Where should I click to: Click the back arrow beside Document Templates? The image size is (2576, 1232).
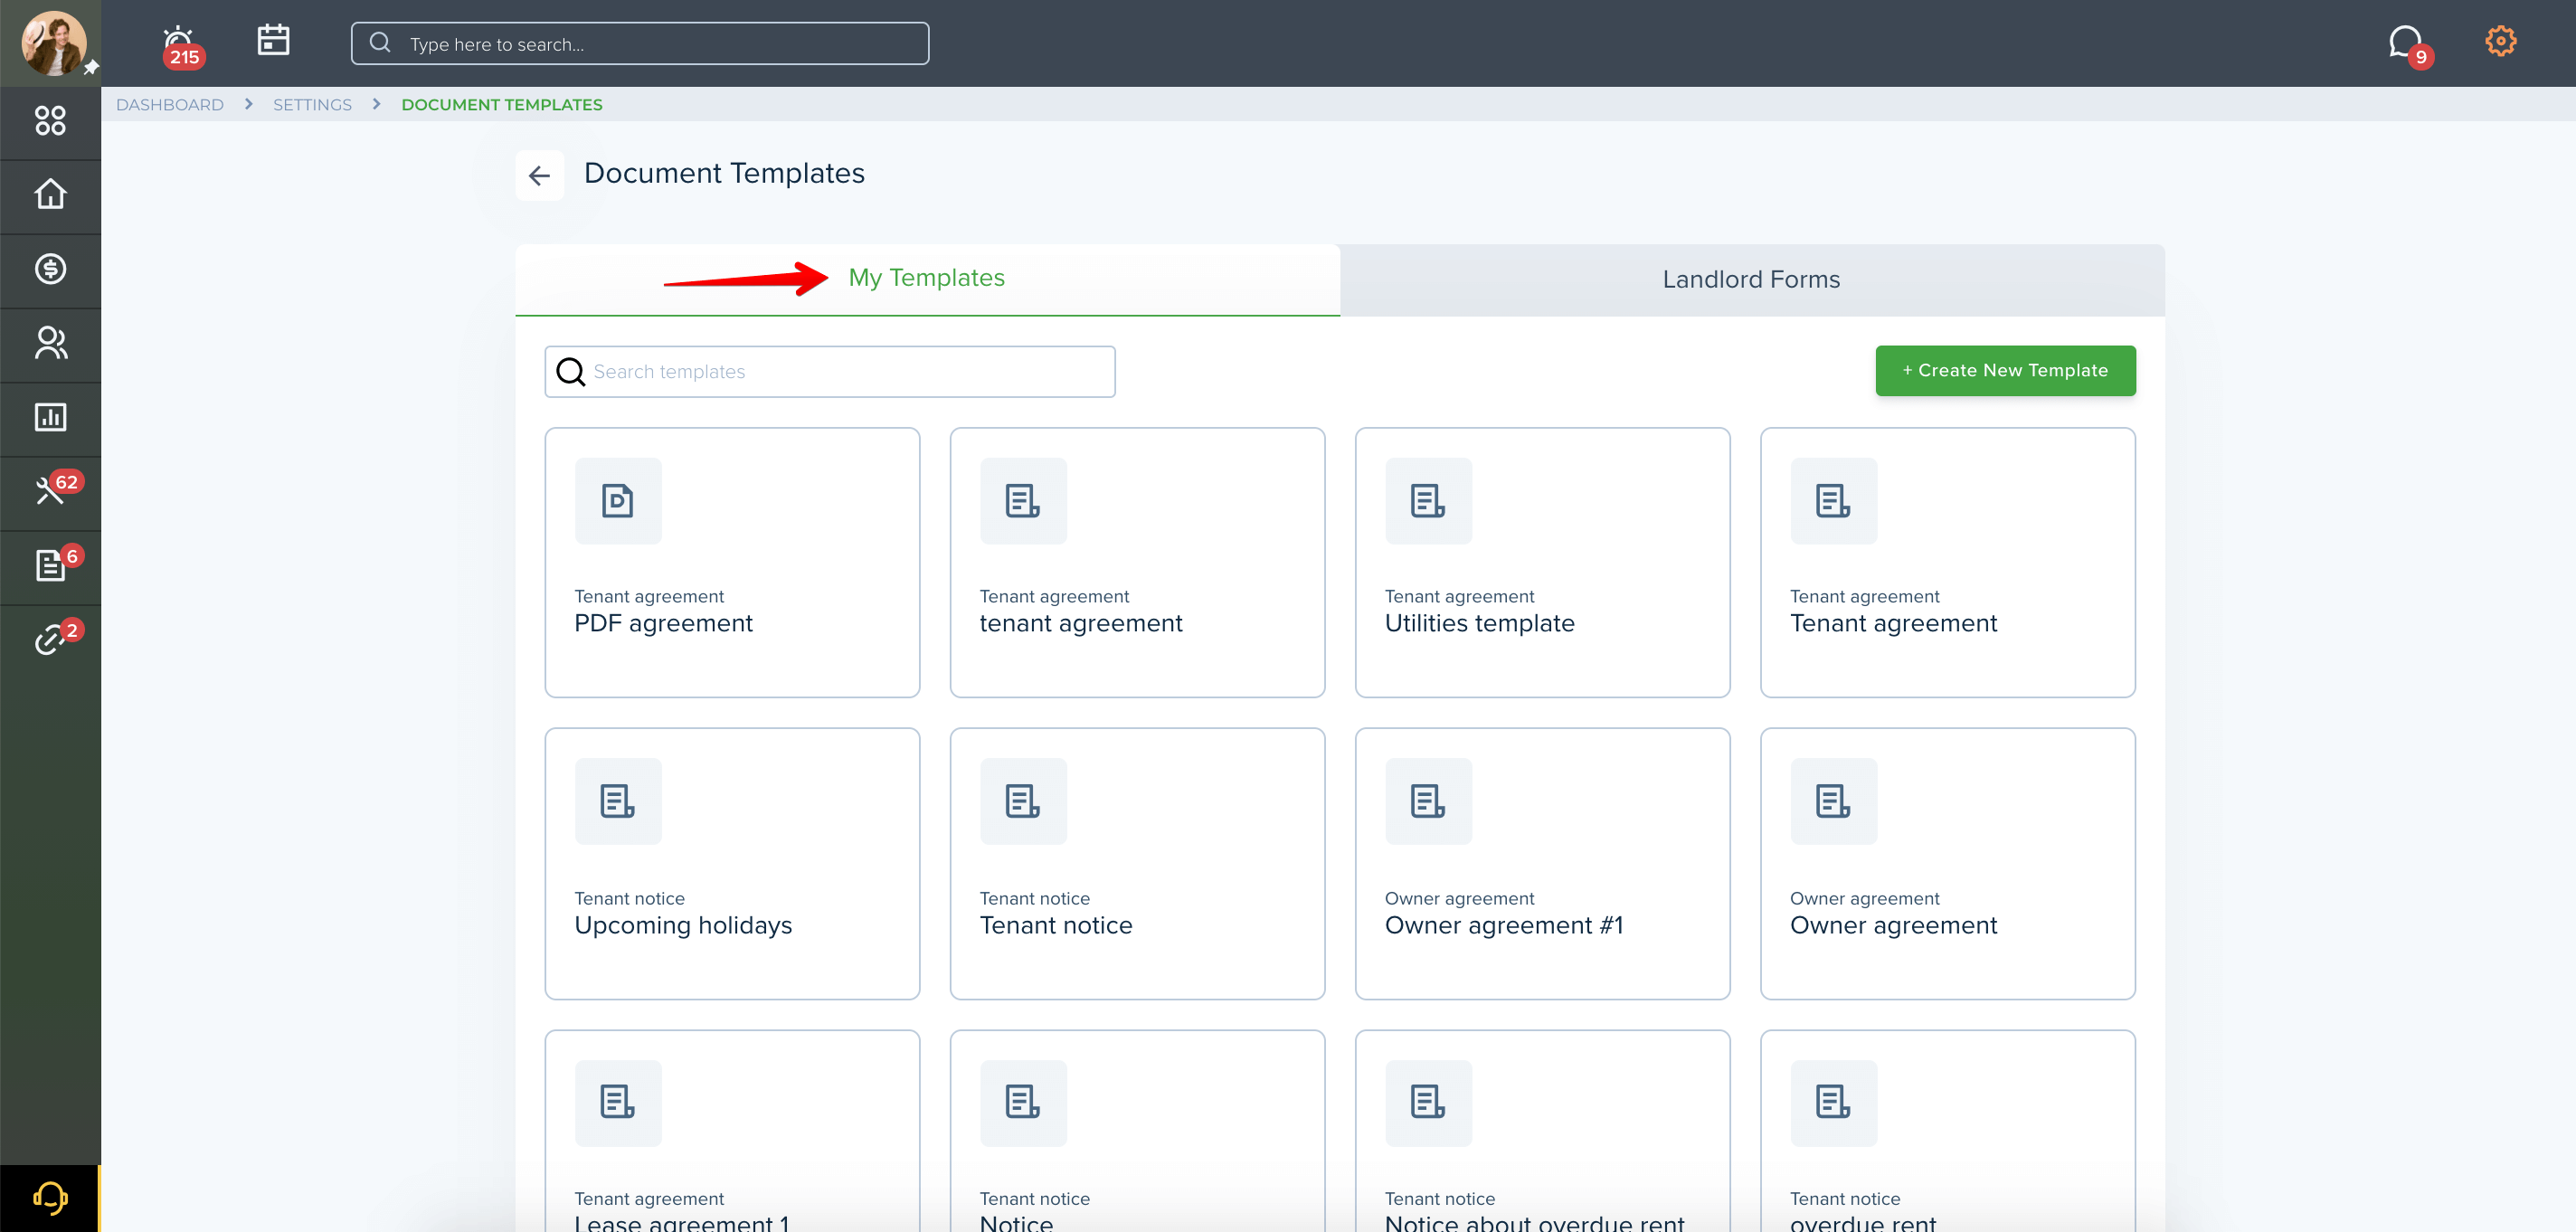(x=539, y=176)
